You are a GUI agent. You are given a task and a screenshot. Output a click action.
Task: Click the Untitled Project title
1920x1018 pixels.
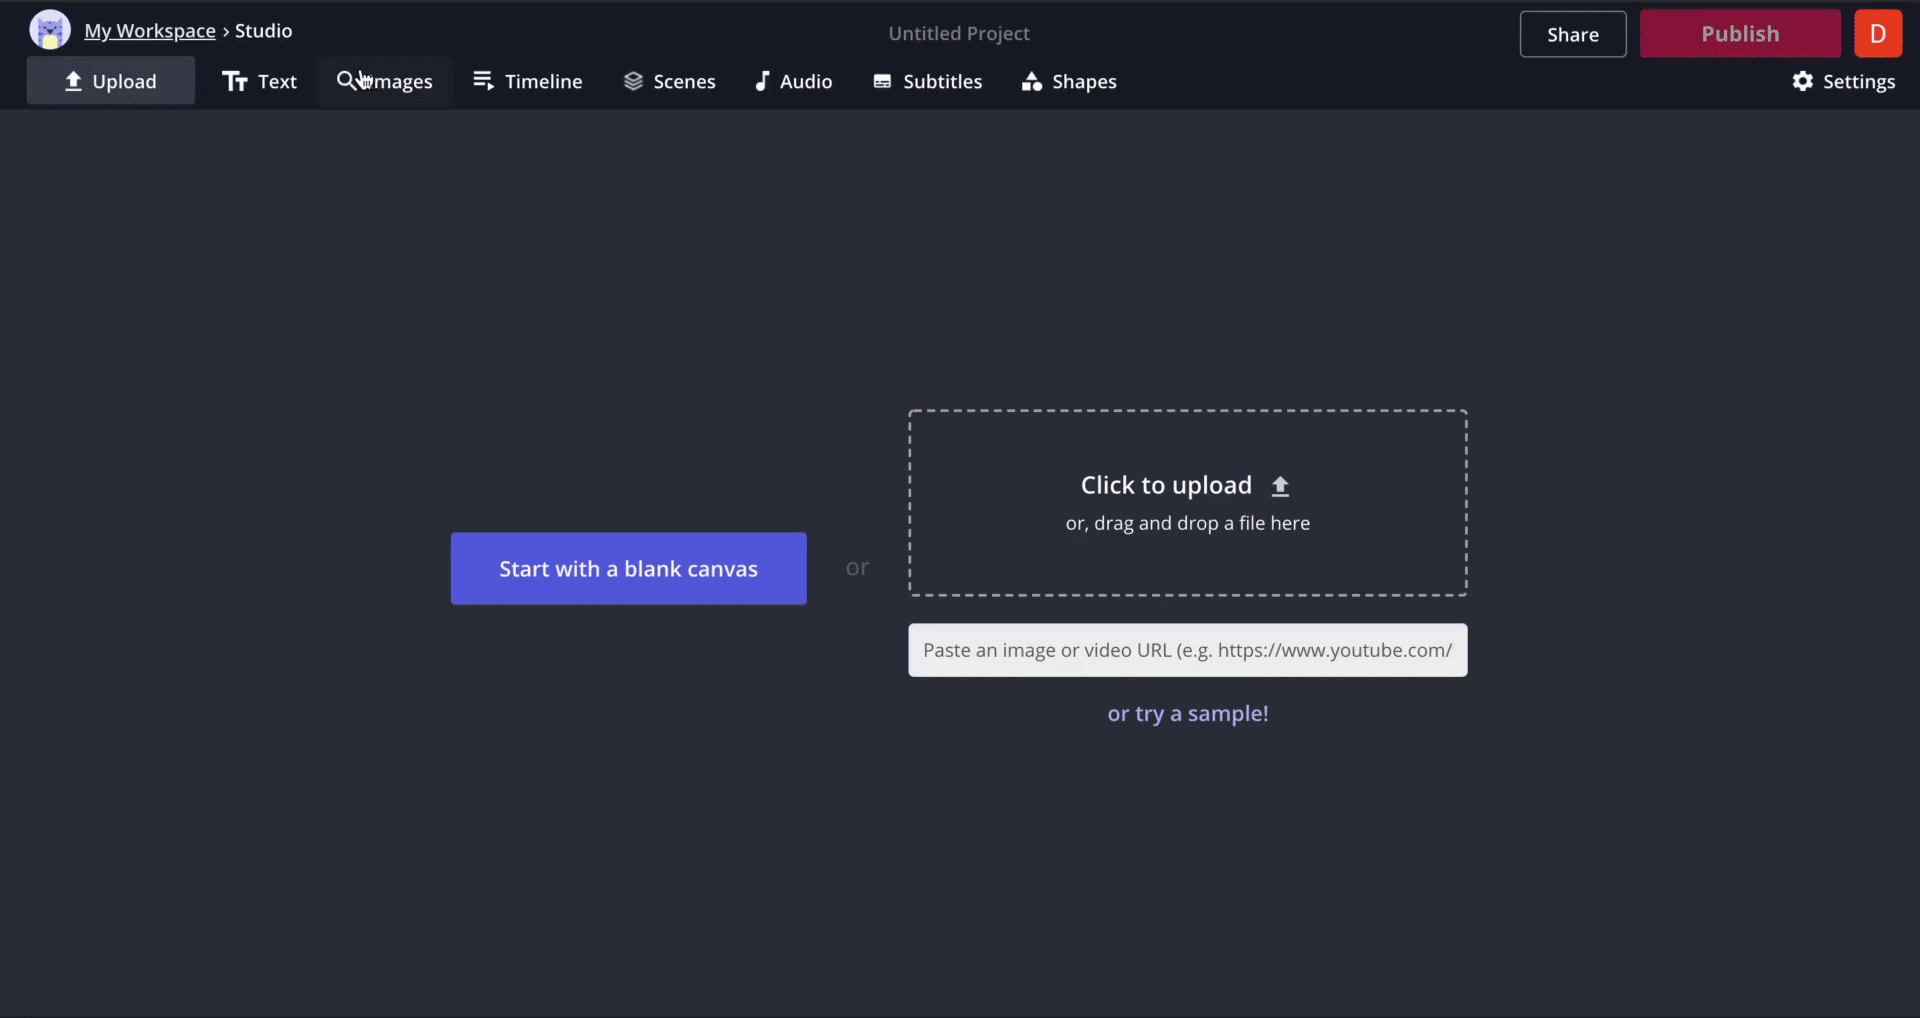[x=958, y=34]
